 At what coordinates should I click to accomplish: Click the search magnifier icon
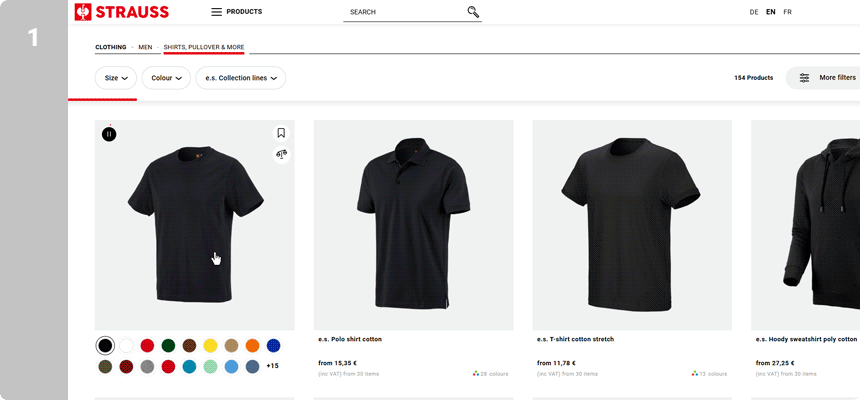coord(473,12)
